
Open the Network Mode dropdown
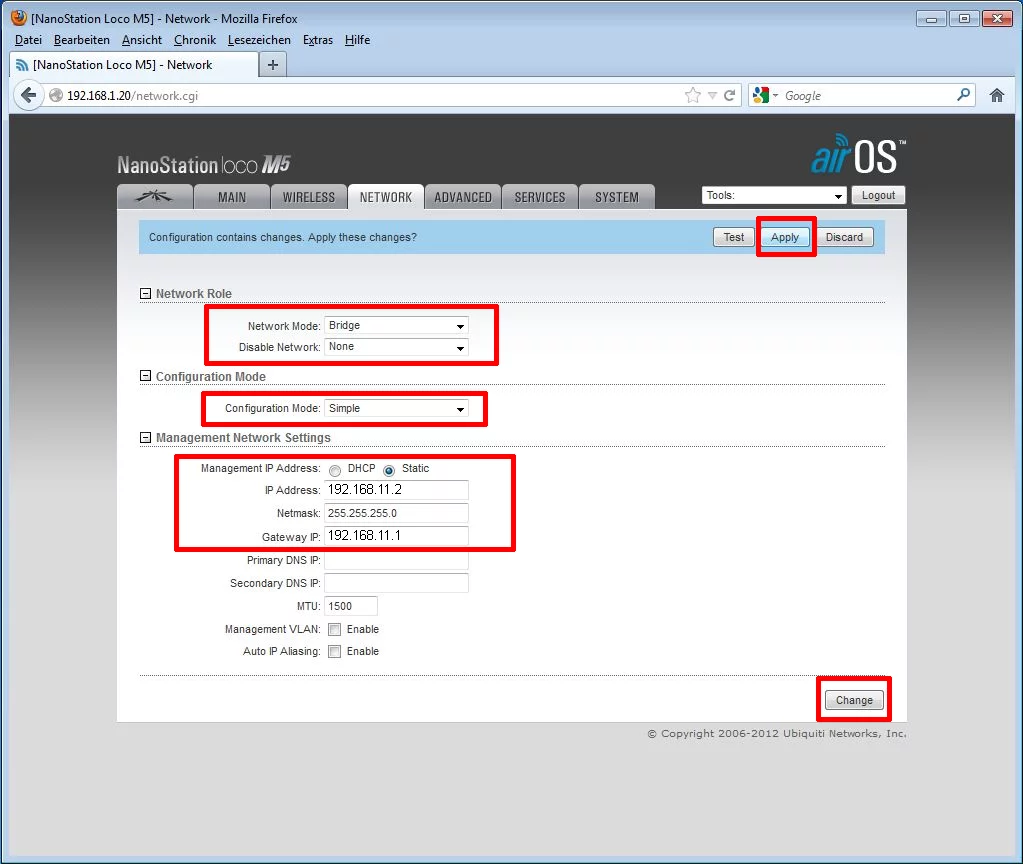(396, 326)
